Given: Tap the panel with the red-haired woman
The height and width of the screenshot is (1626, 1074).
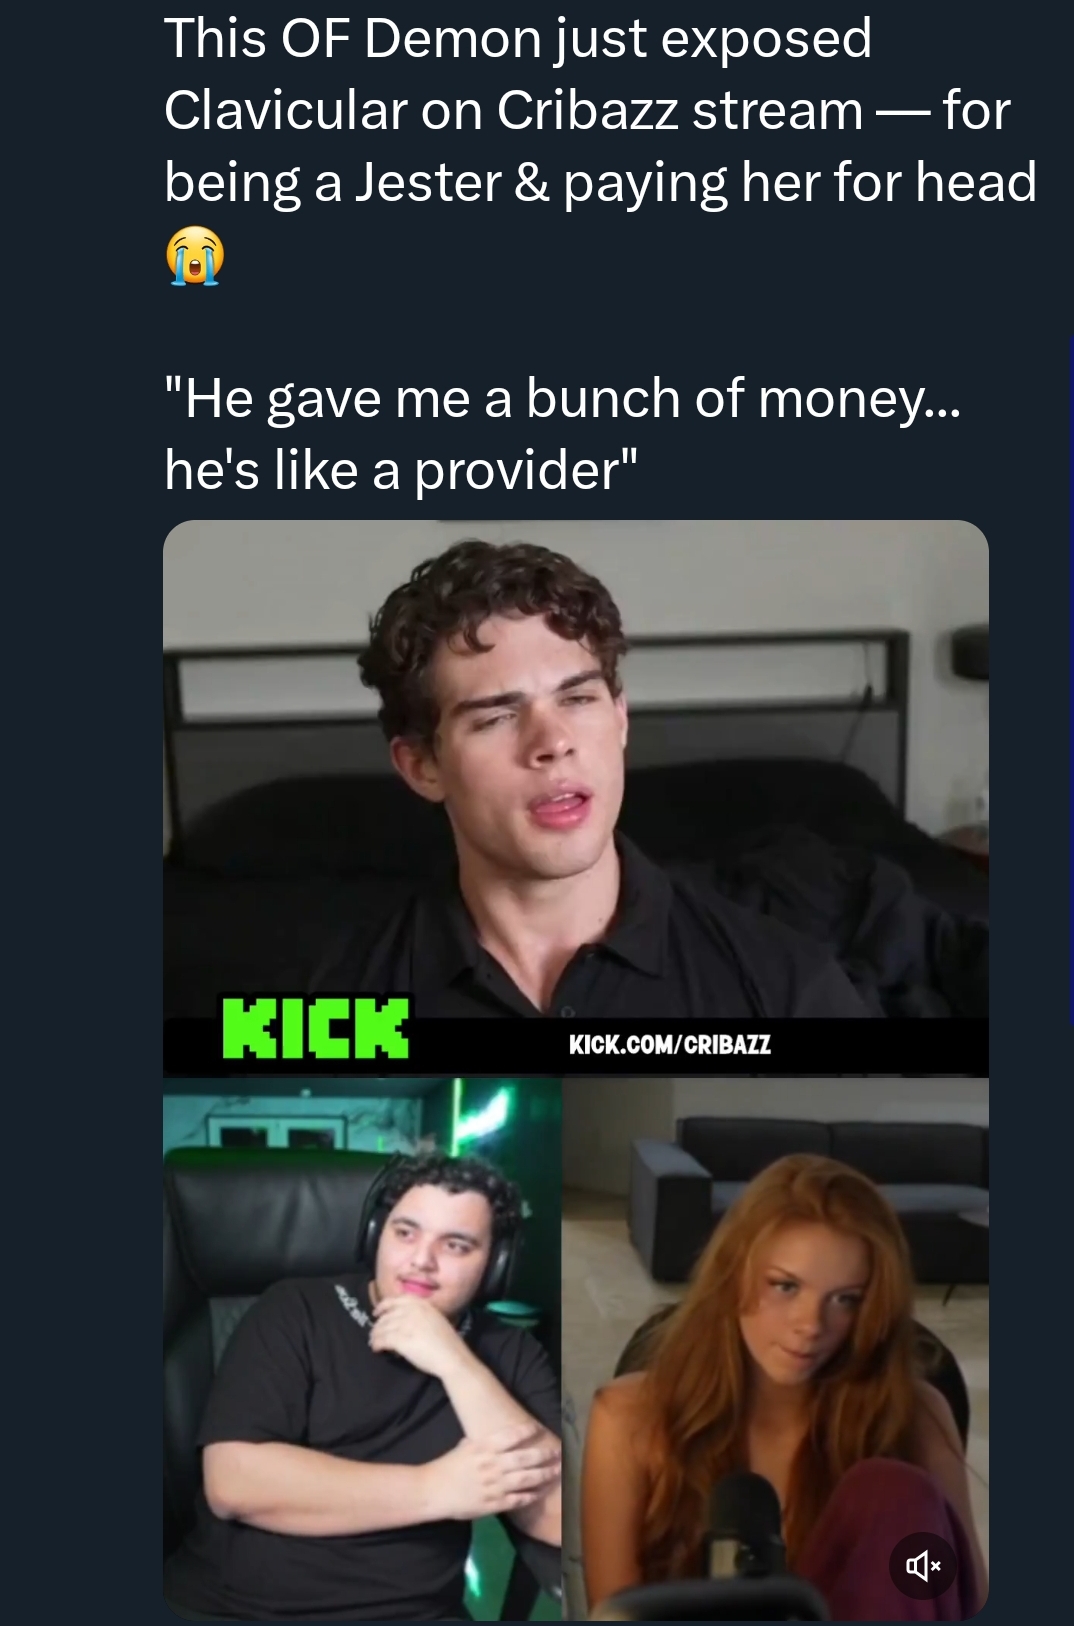Looking at the screenshot, I should pos(776,1349).
